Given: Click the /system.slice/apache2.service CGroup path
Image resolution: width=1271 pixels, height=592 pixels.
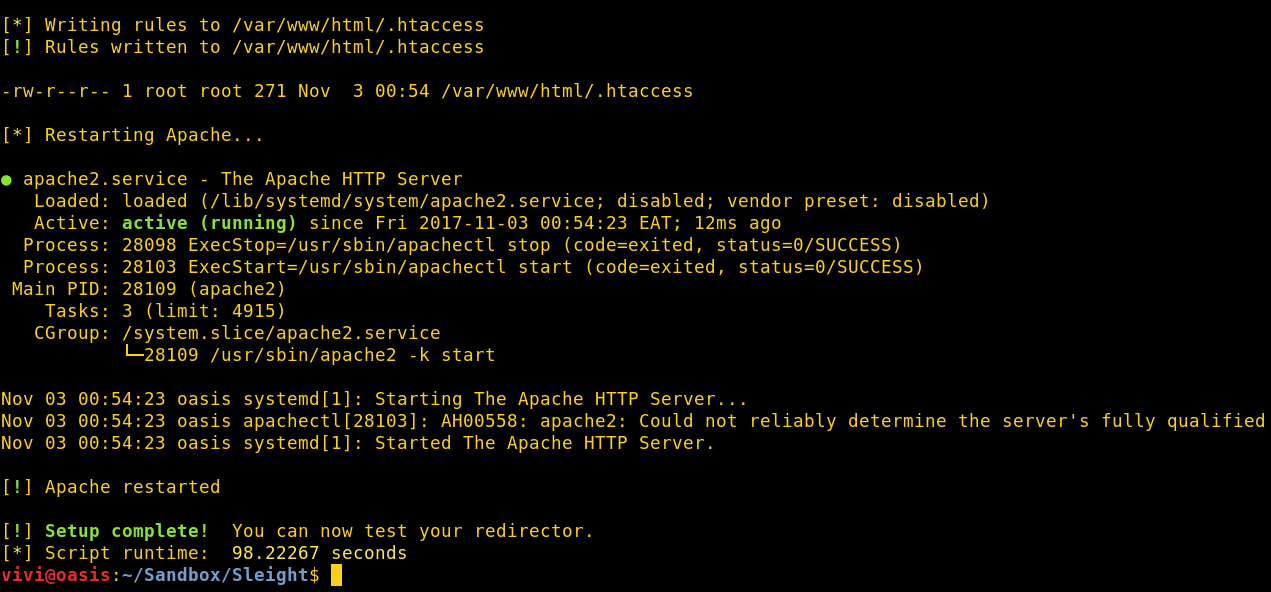Looking at the screenshot, I should coord(281,333).
